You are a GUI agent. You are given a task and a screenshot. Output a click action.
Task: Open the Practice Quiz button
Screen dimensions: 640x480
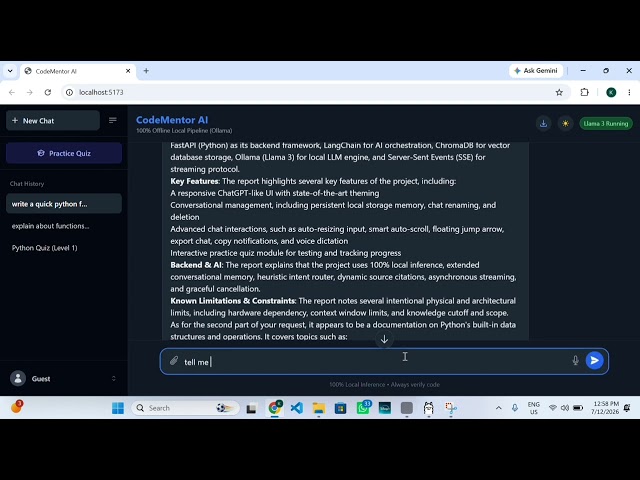click(x=64, y=153)
